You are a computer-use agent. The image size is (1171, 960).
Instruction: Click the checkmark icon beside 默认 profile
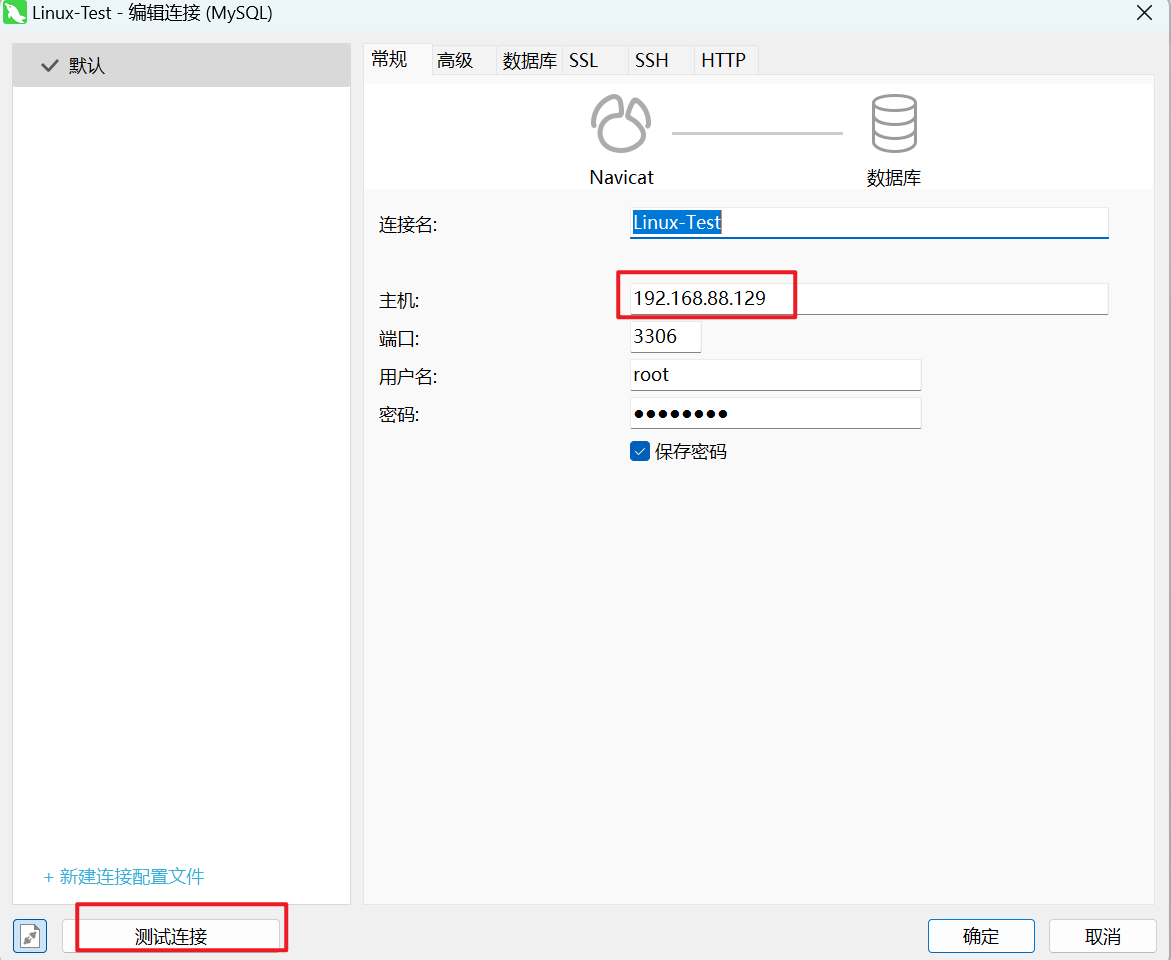pos(50,66)
